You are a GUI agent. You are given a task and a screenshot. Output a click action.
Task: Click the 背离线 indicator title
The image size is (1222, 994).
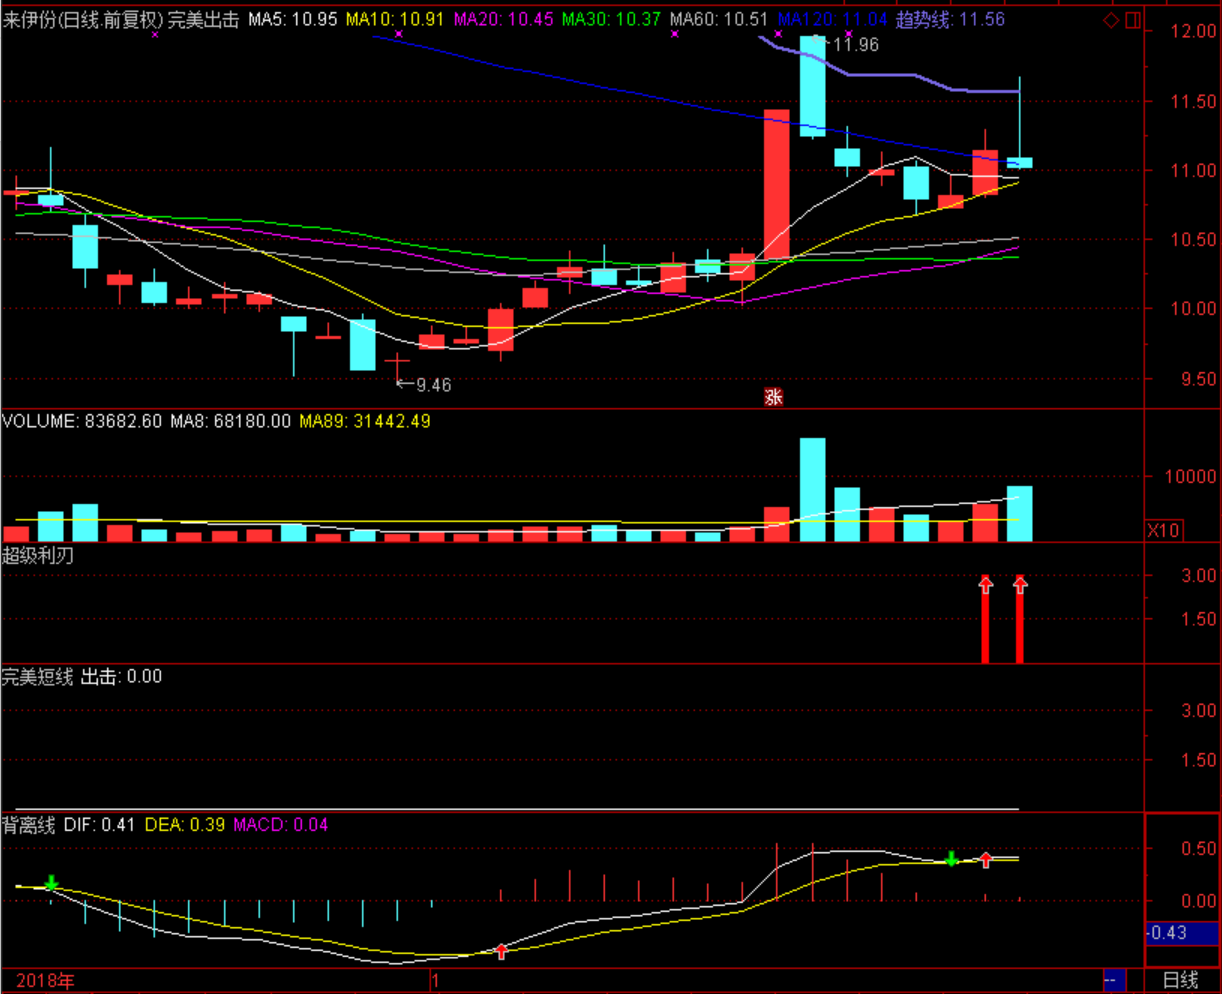coord(29,825)
